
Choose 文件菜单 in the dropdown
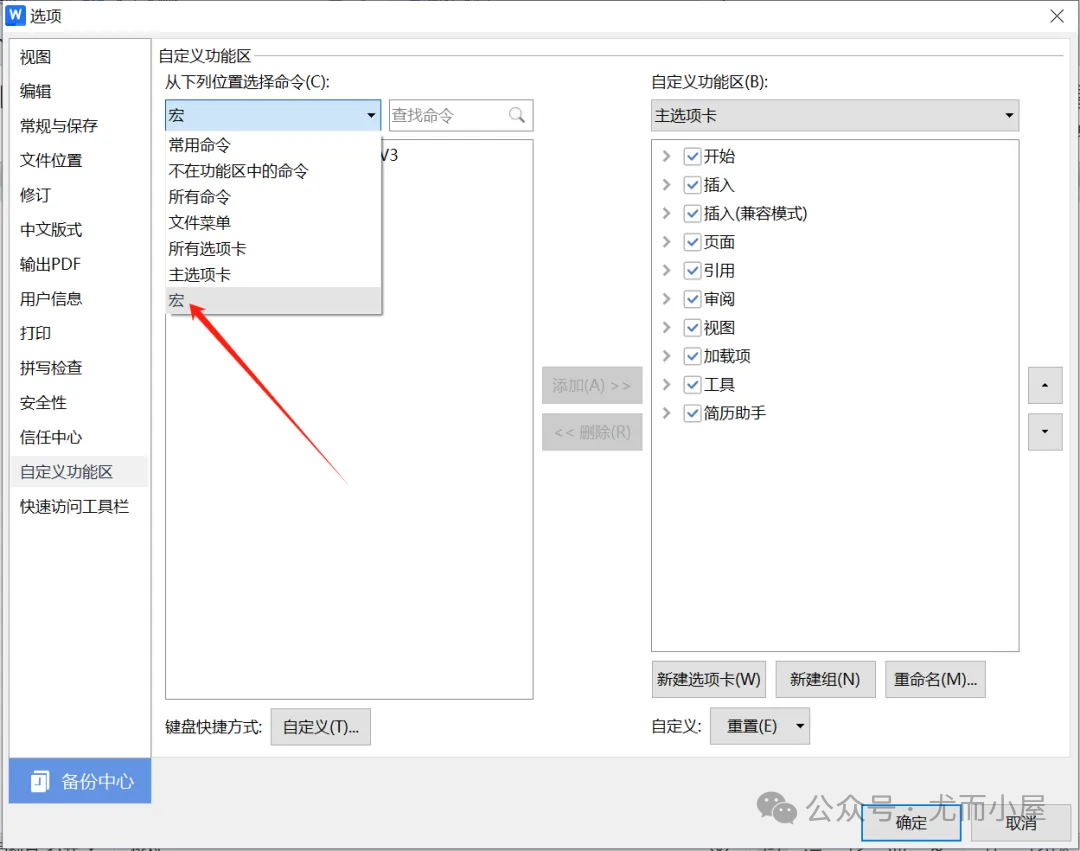(x=273, y=223)
